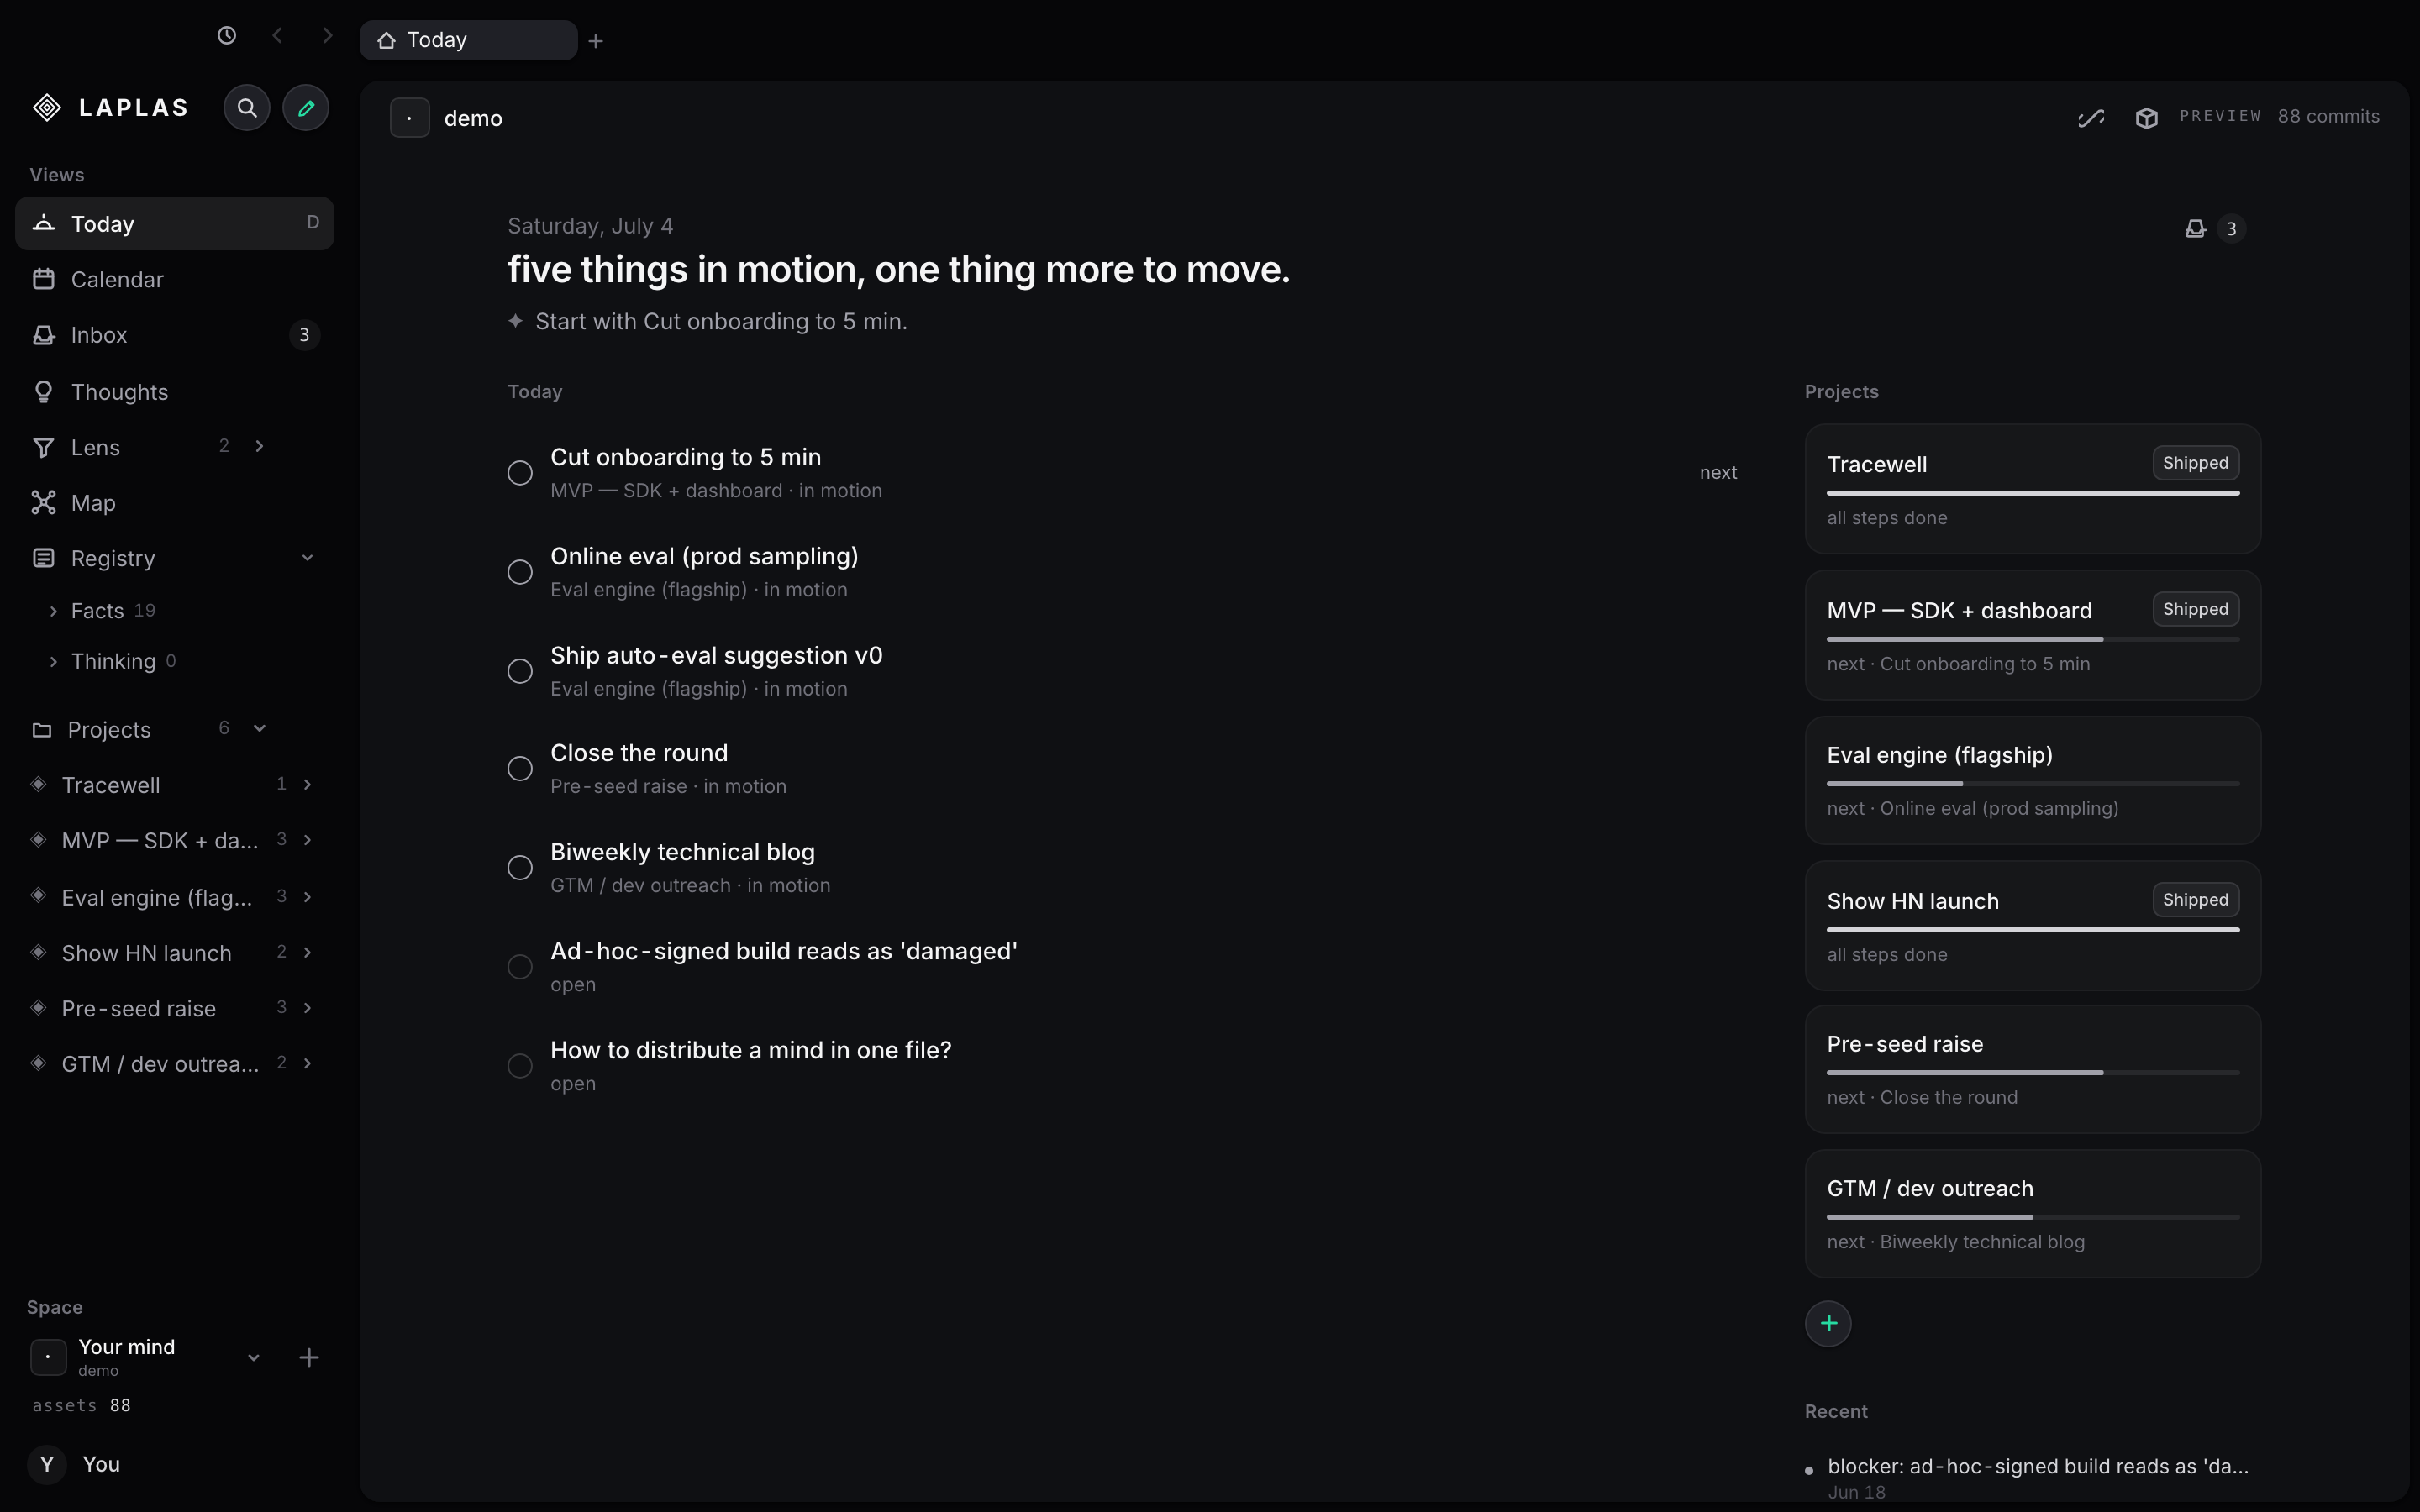2420x1512 pixels.
Task: Click the Calendar icon in sidebar
Action: tap(43, 279)
